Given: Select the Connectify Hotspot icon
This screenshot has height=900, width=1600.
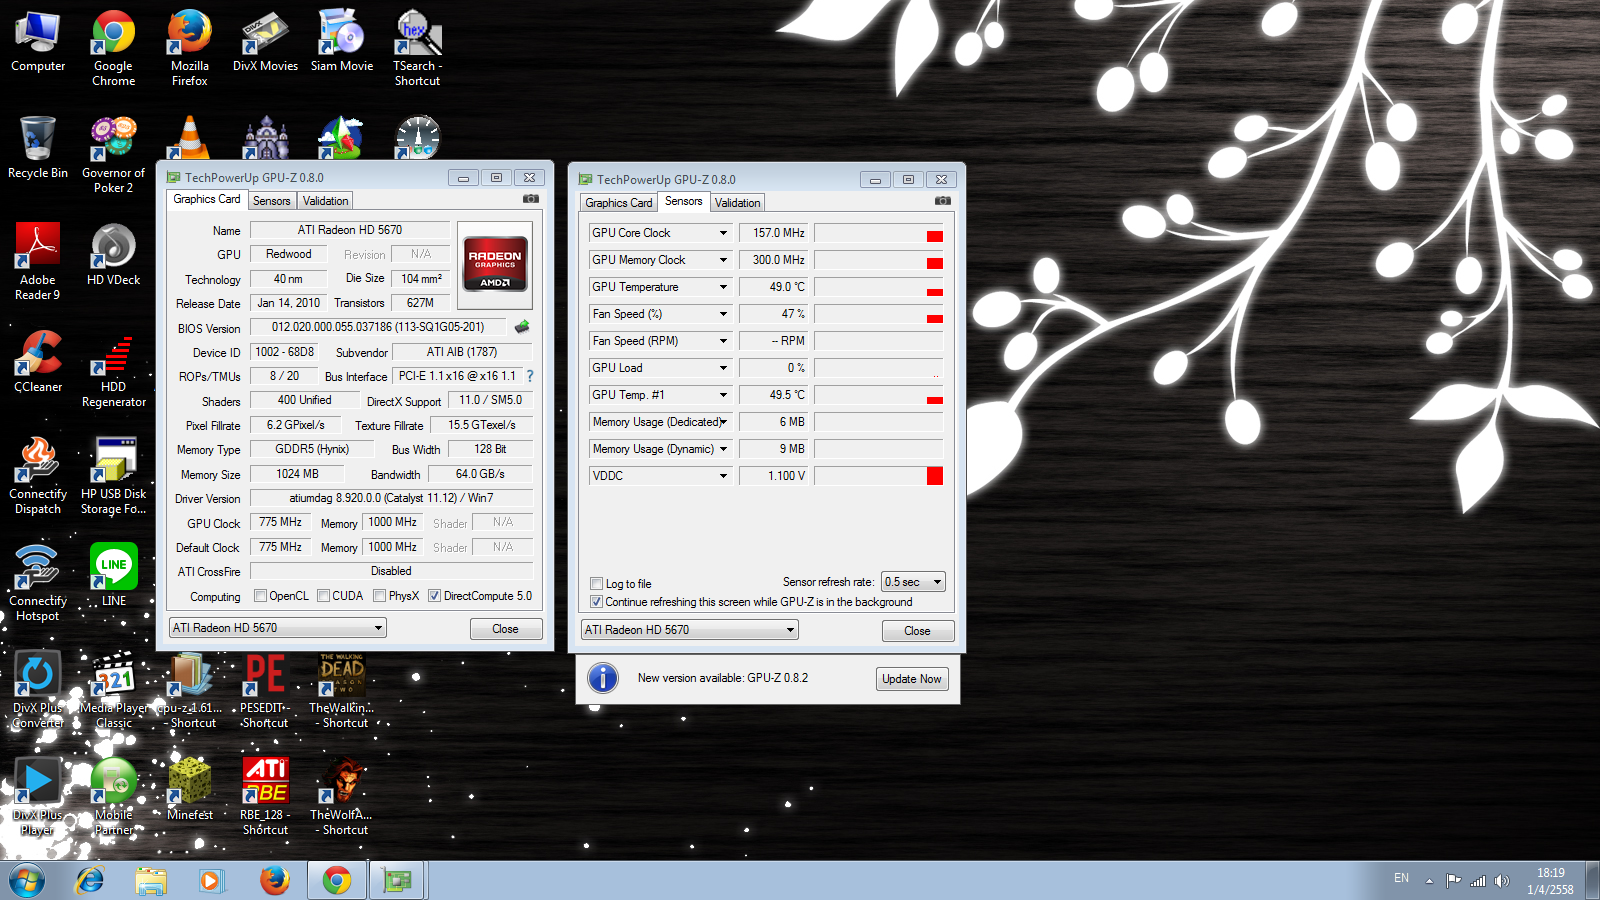Looking at the screenshot, I should (38, 583).
